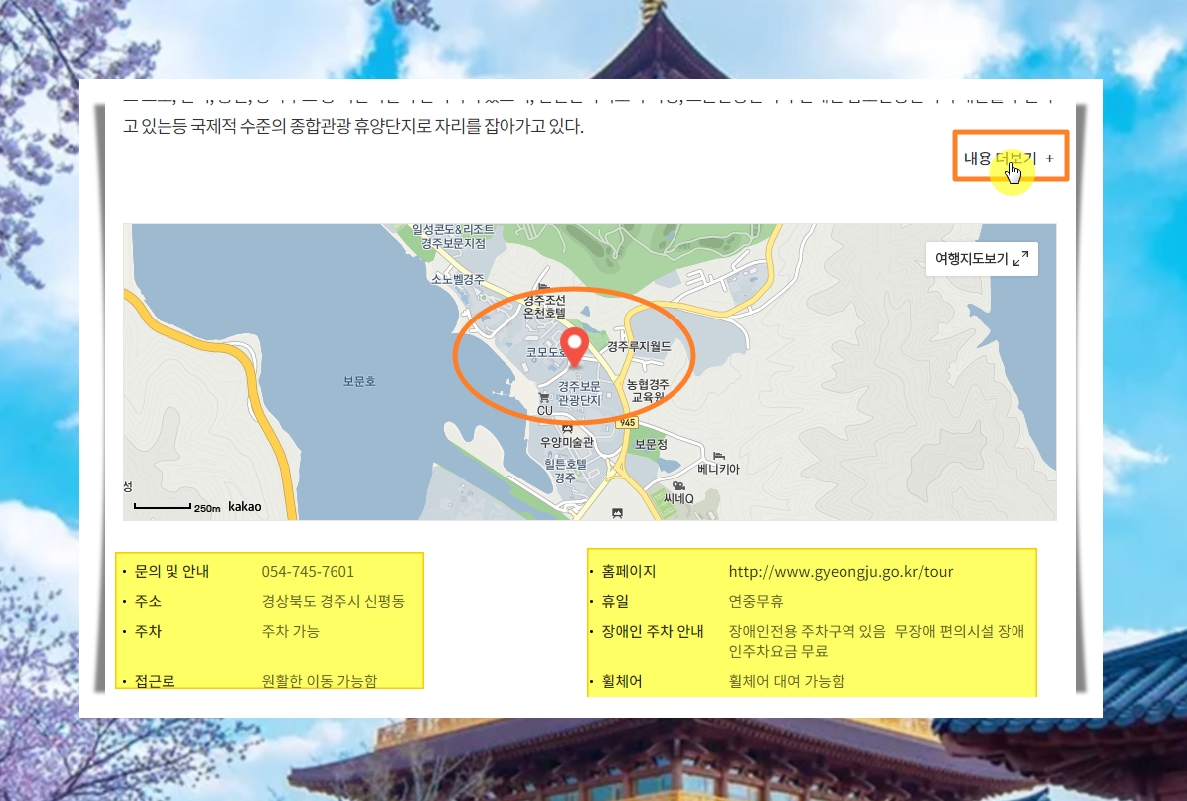Click the 씨네Q cinema label
The width and height of the screenshot is (1187, 801).
click(x=678, y=498)
